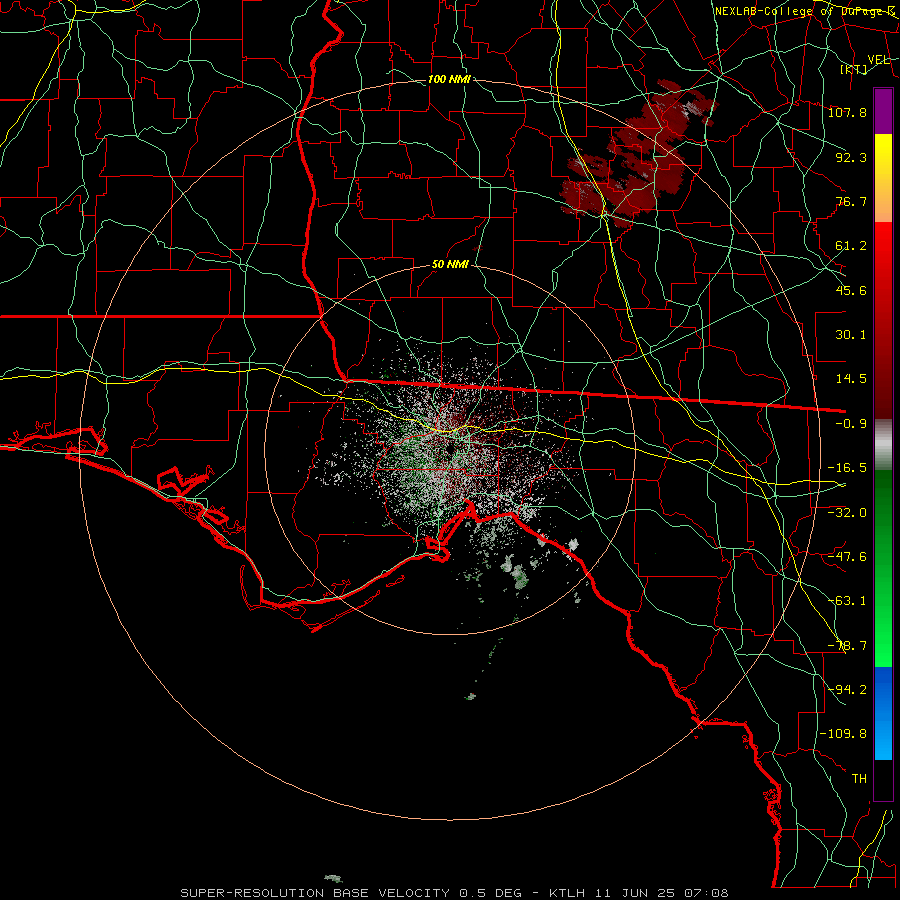The width and height of the screenshot is (900, 900).
Task: Click the NEXLAB-College of DuPage credit text
Action: [x=805, y=11]
